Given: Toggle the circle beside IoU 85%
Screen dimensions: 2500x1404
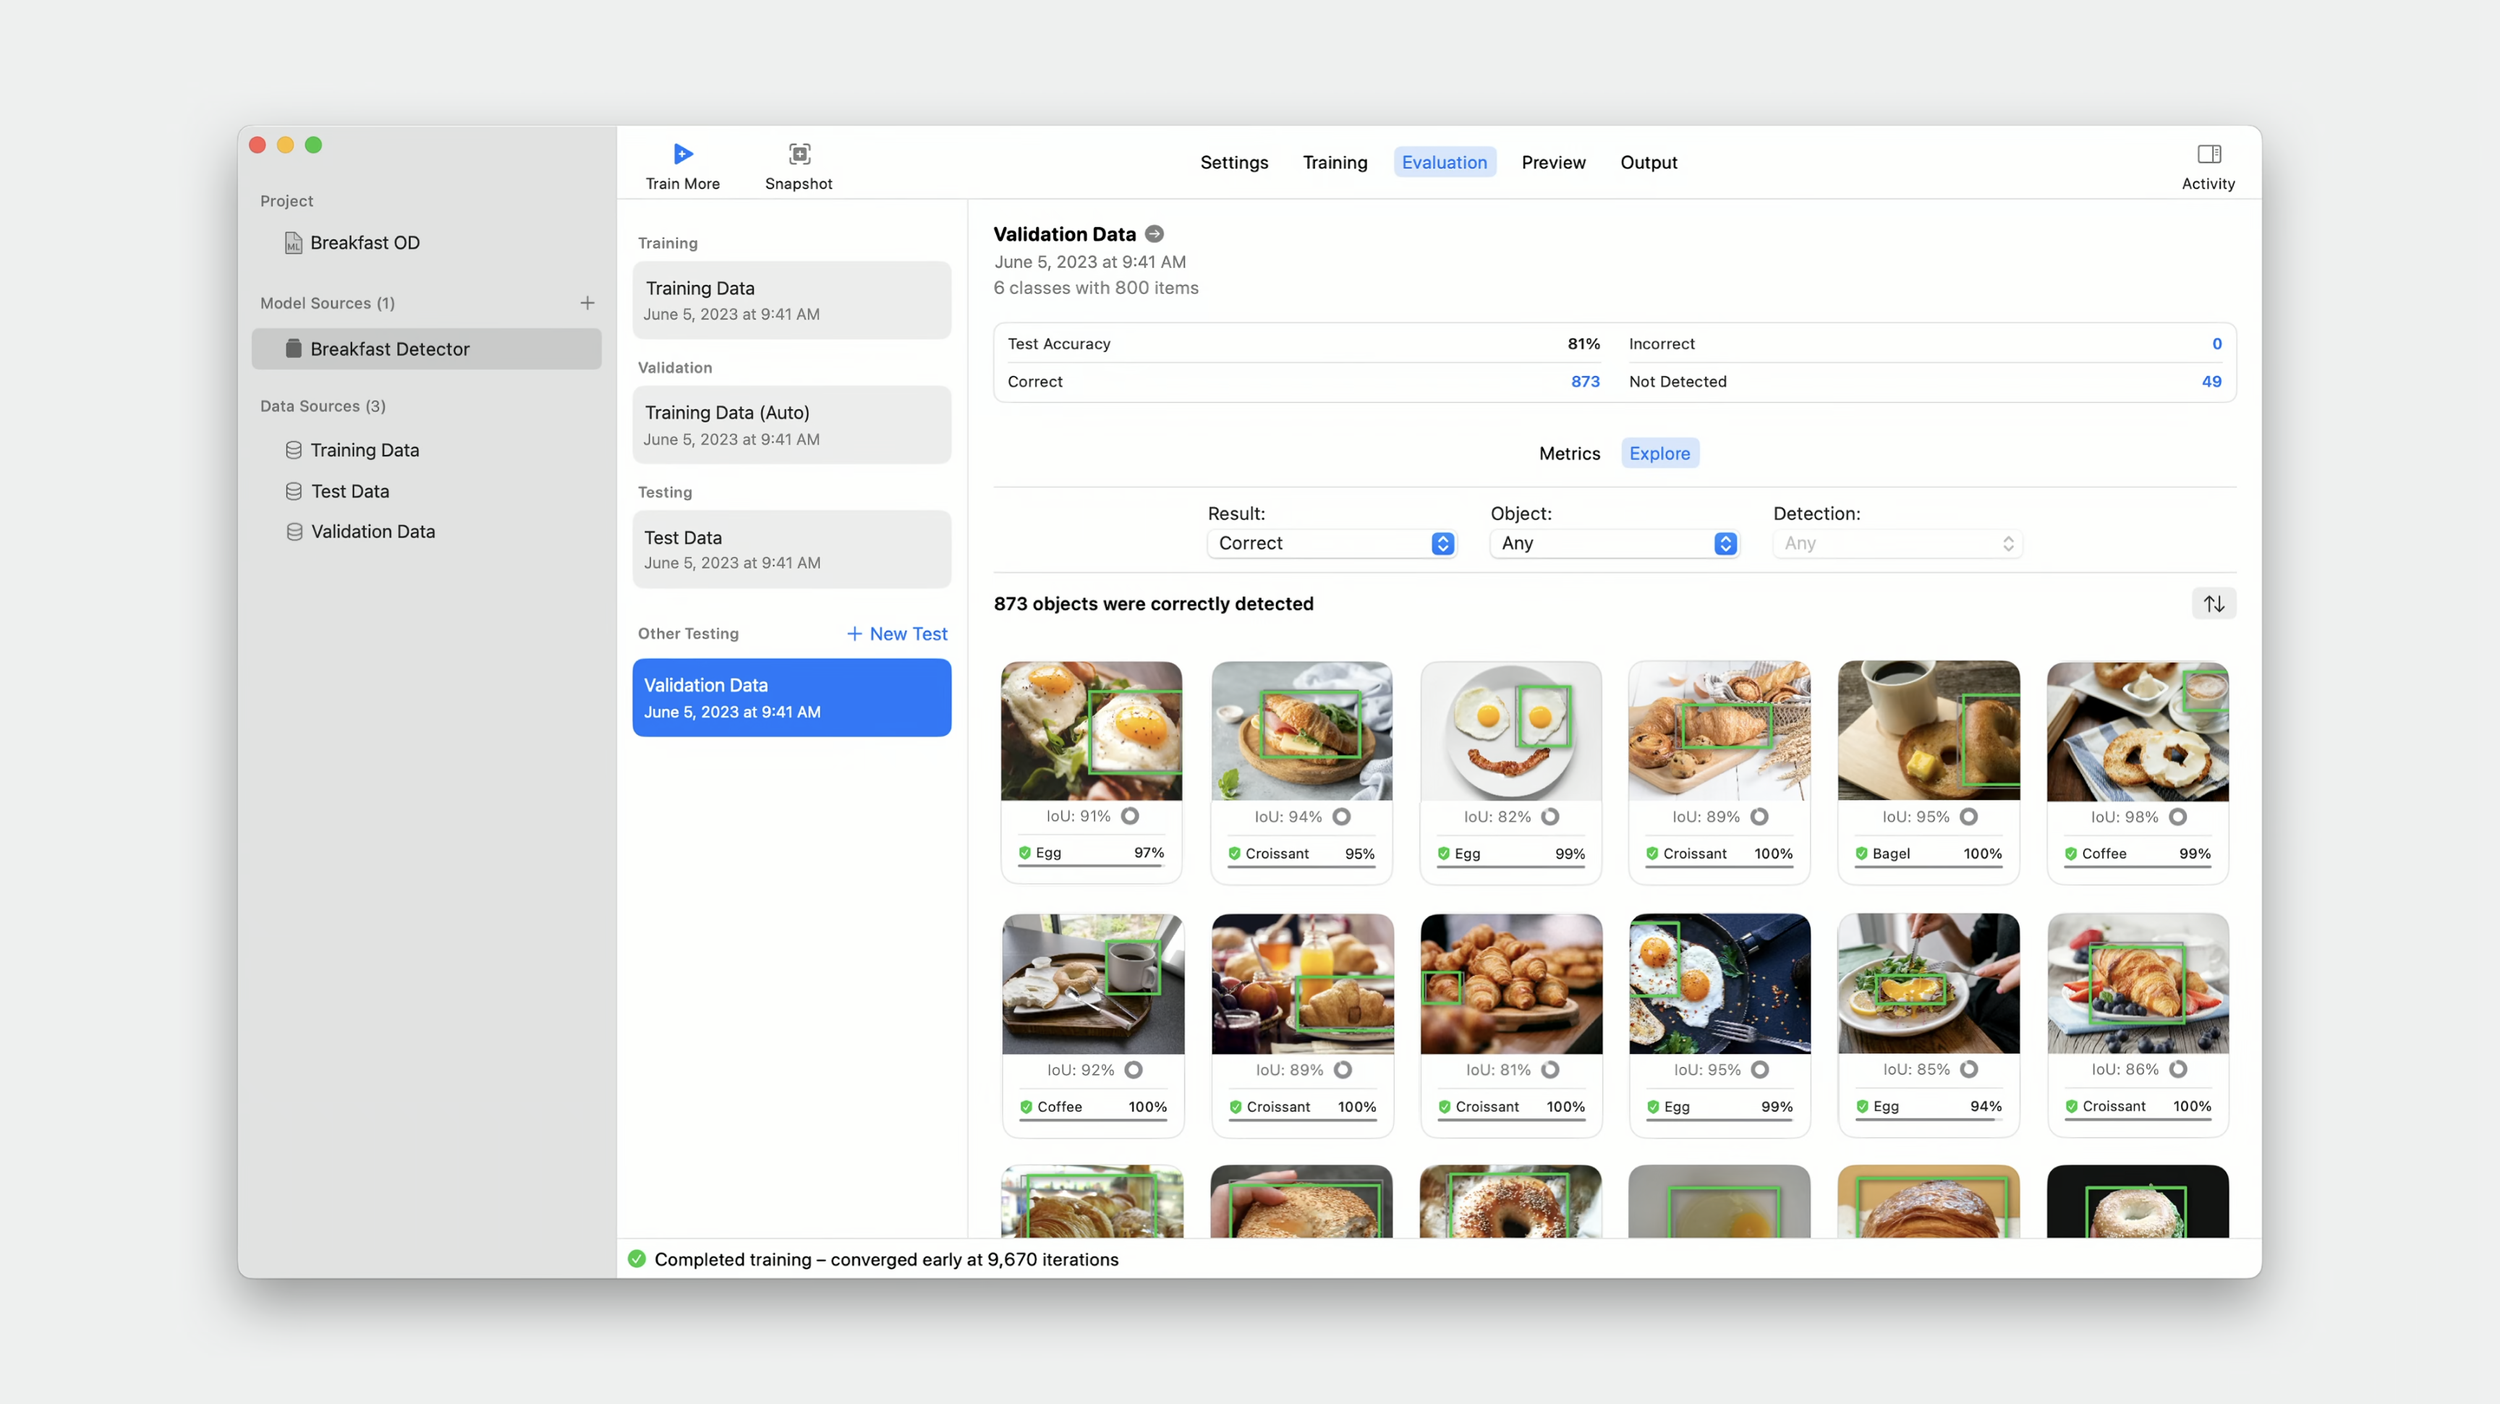Looking at the screenshot, I should (x=1968, y=1069).
